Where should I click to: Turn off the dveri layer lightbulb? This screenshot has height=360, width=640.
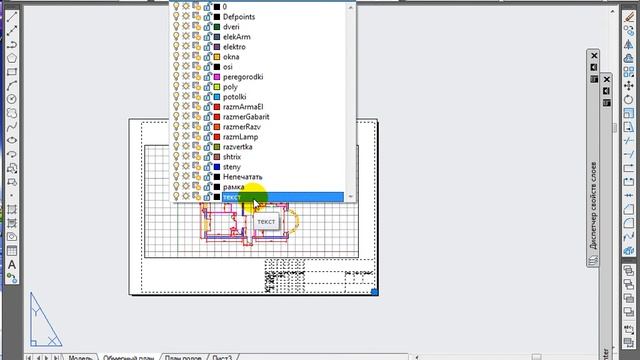tap(176, 27)
